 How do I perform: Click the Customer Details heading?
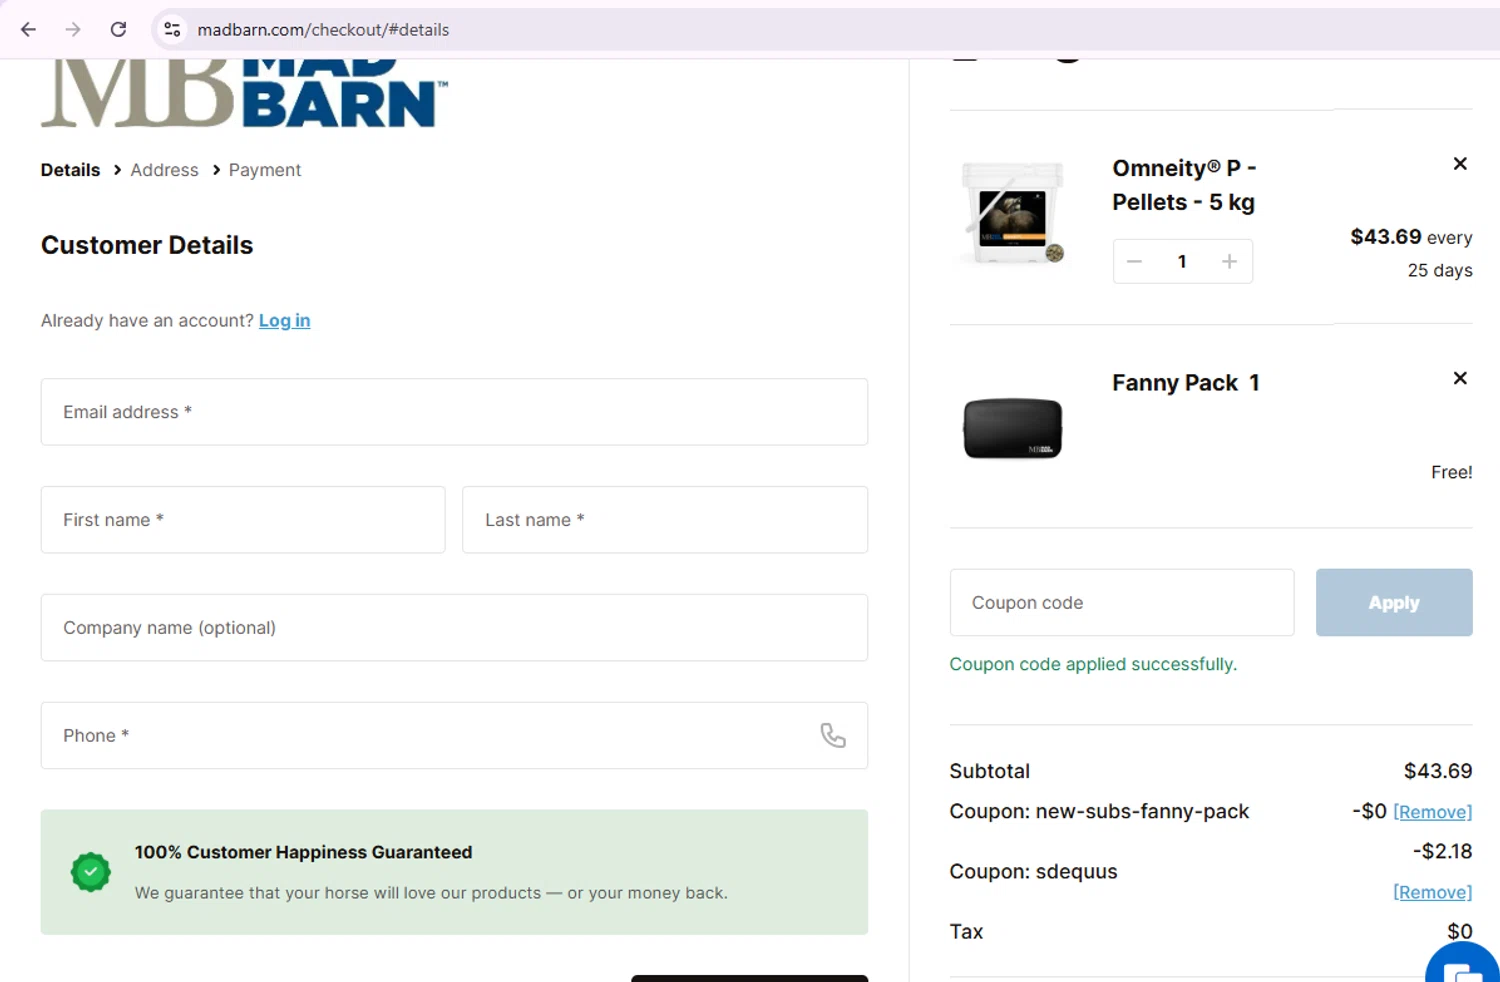click(x=147, y=245)
